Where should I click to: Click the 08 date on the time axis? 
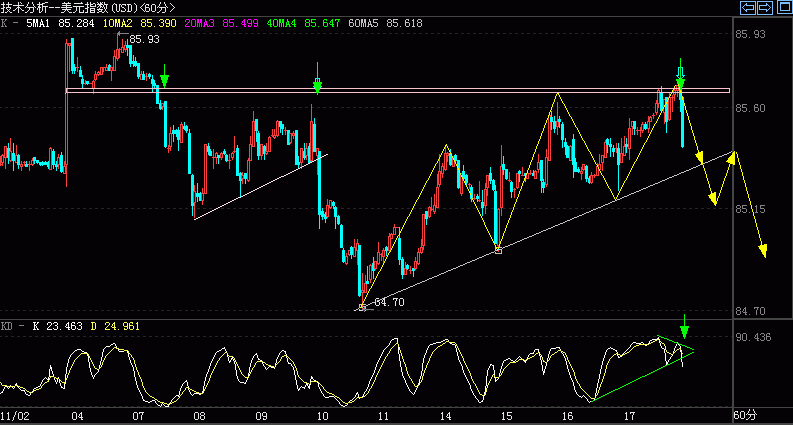(200, 416)
